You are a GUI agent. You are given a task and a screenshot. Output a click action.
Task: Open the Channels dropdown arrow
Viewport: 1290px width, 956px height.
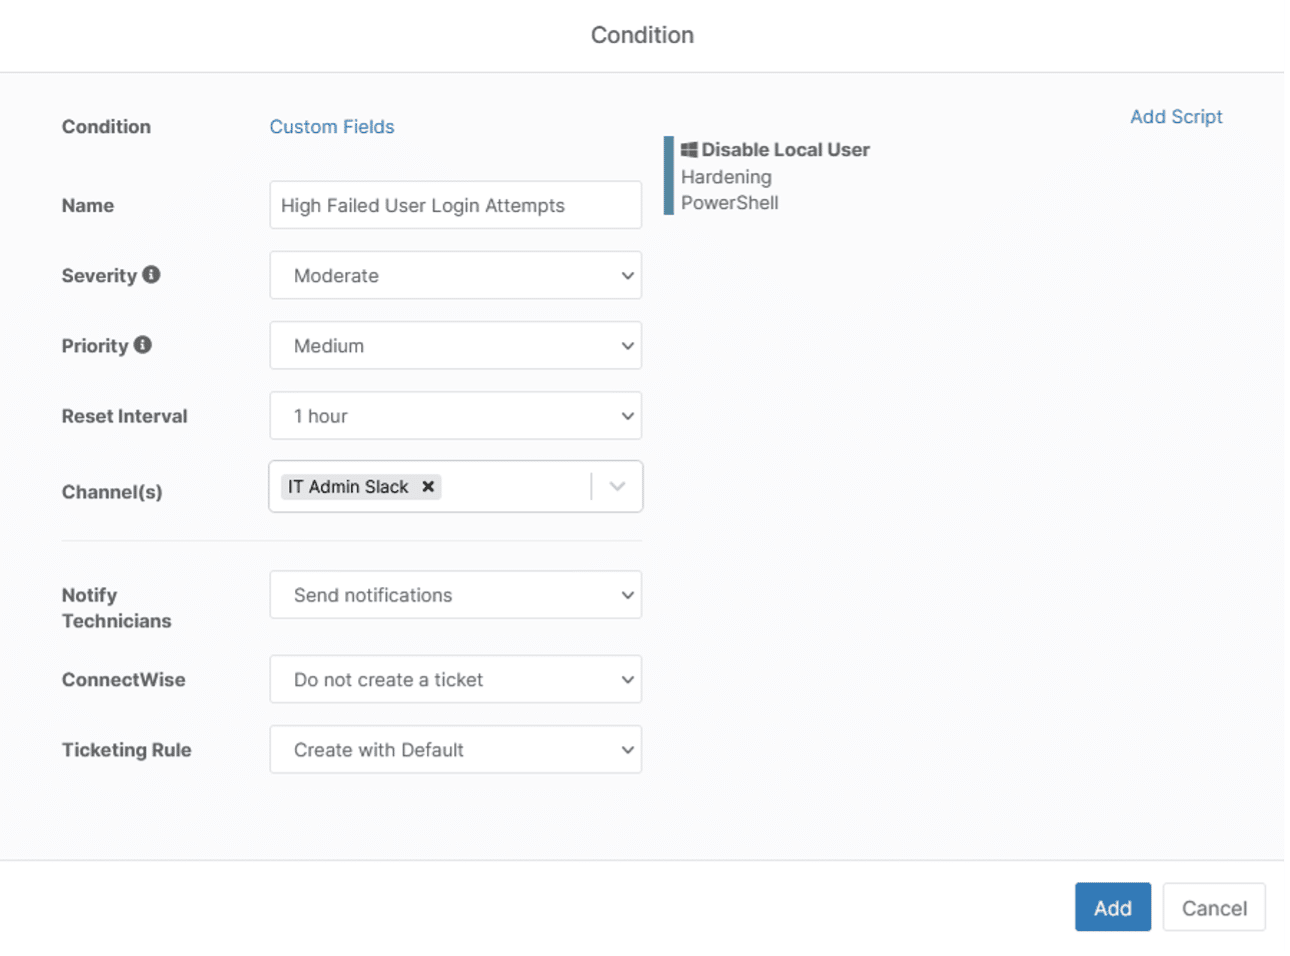point(617,487)
